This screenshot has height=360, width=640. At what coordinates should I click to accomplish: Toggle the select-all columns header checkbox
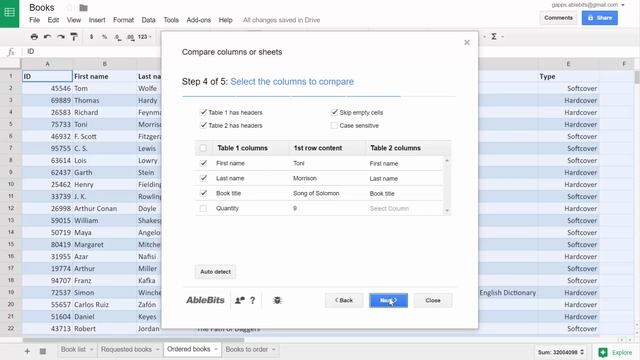coord(203,148)
